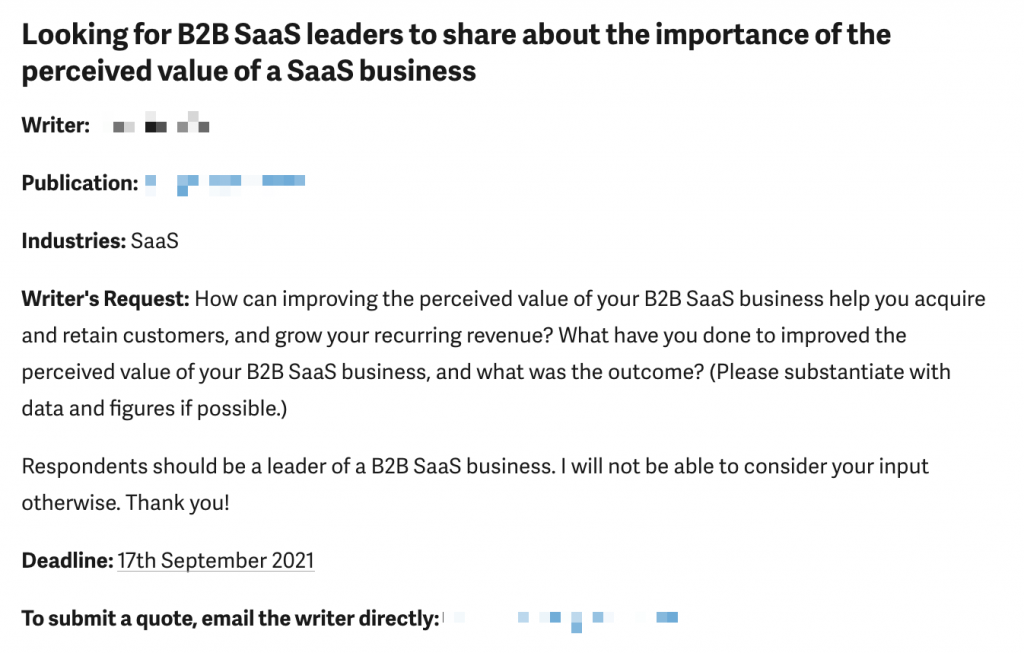
Task: Click the 'SaaS' industry value
Action: (x=154, y=241)
